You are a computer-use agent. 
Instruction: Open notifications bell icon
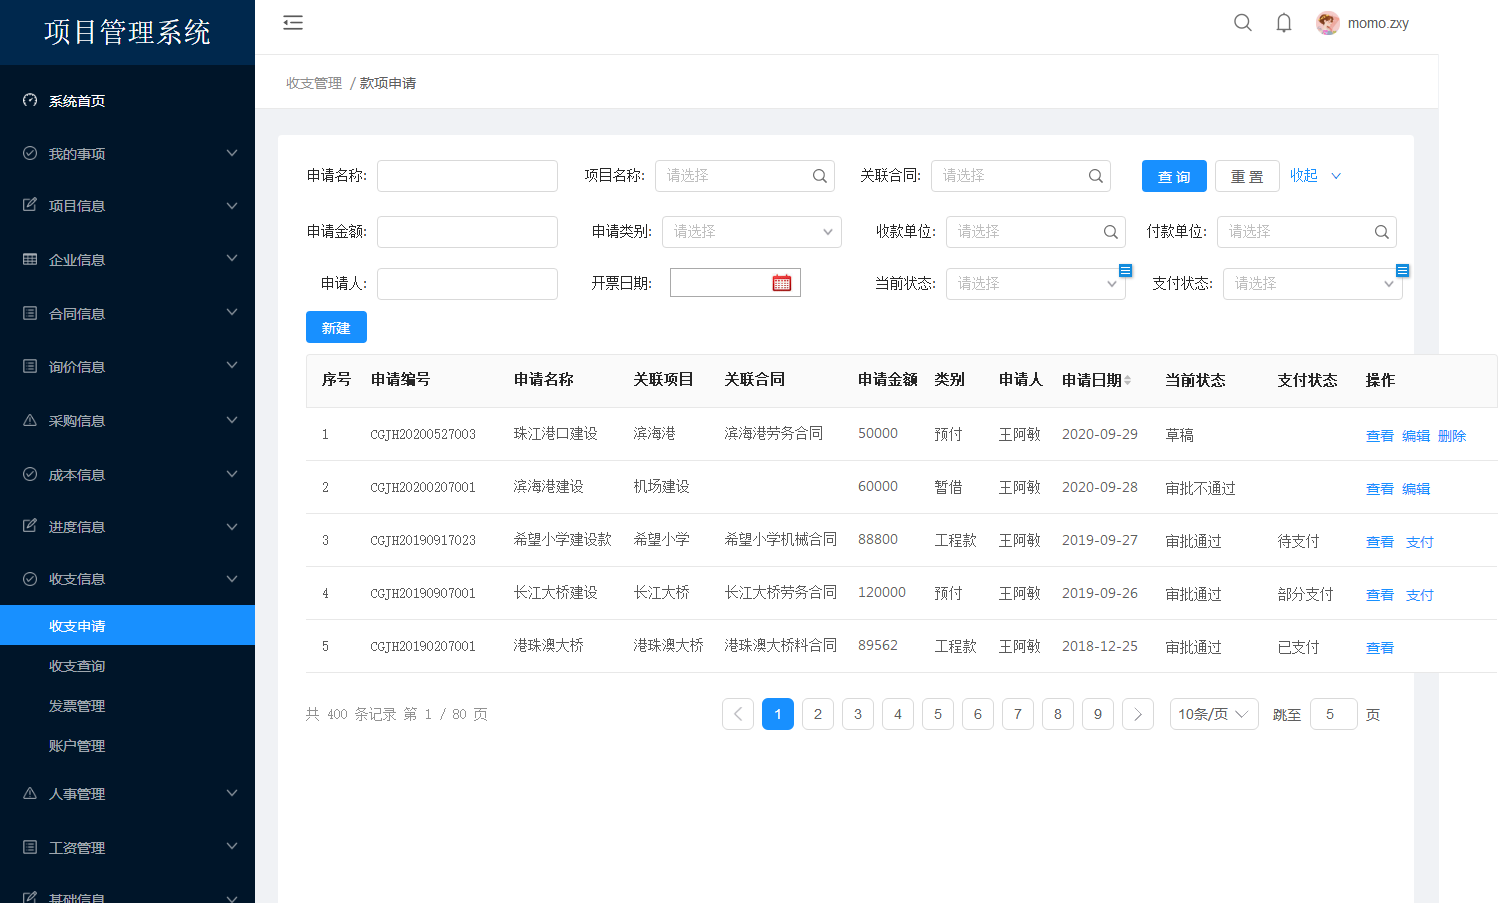[1284, 23]
